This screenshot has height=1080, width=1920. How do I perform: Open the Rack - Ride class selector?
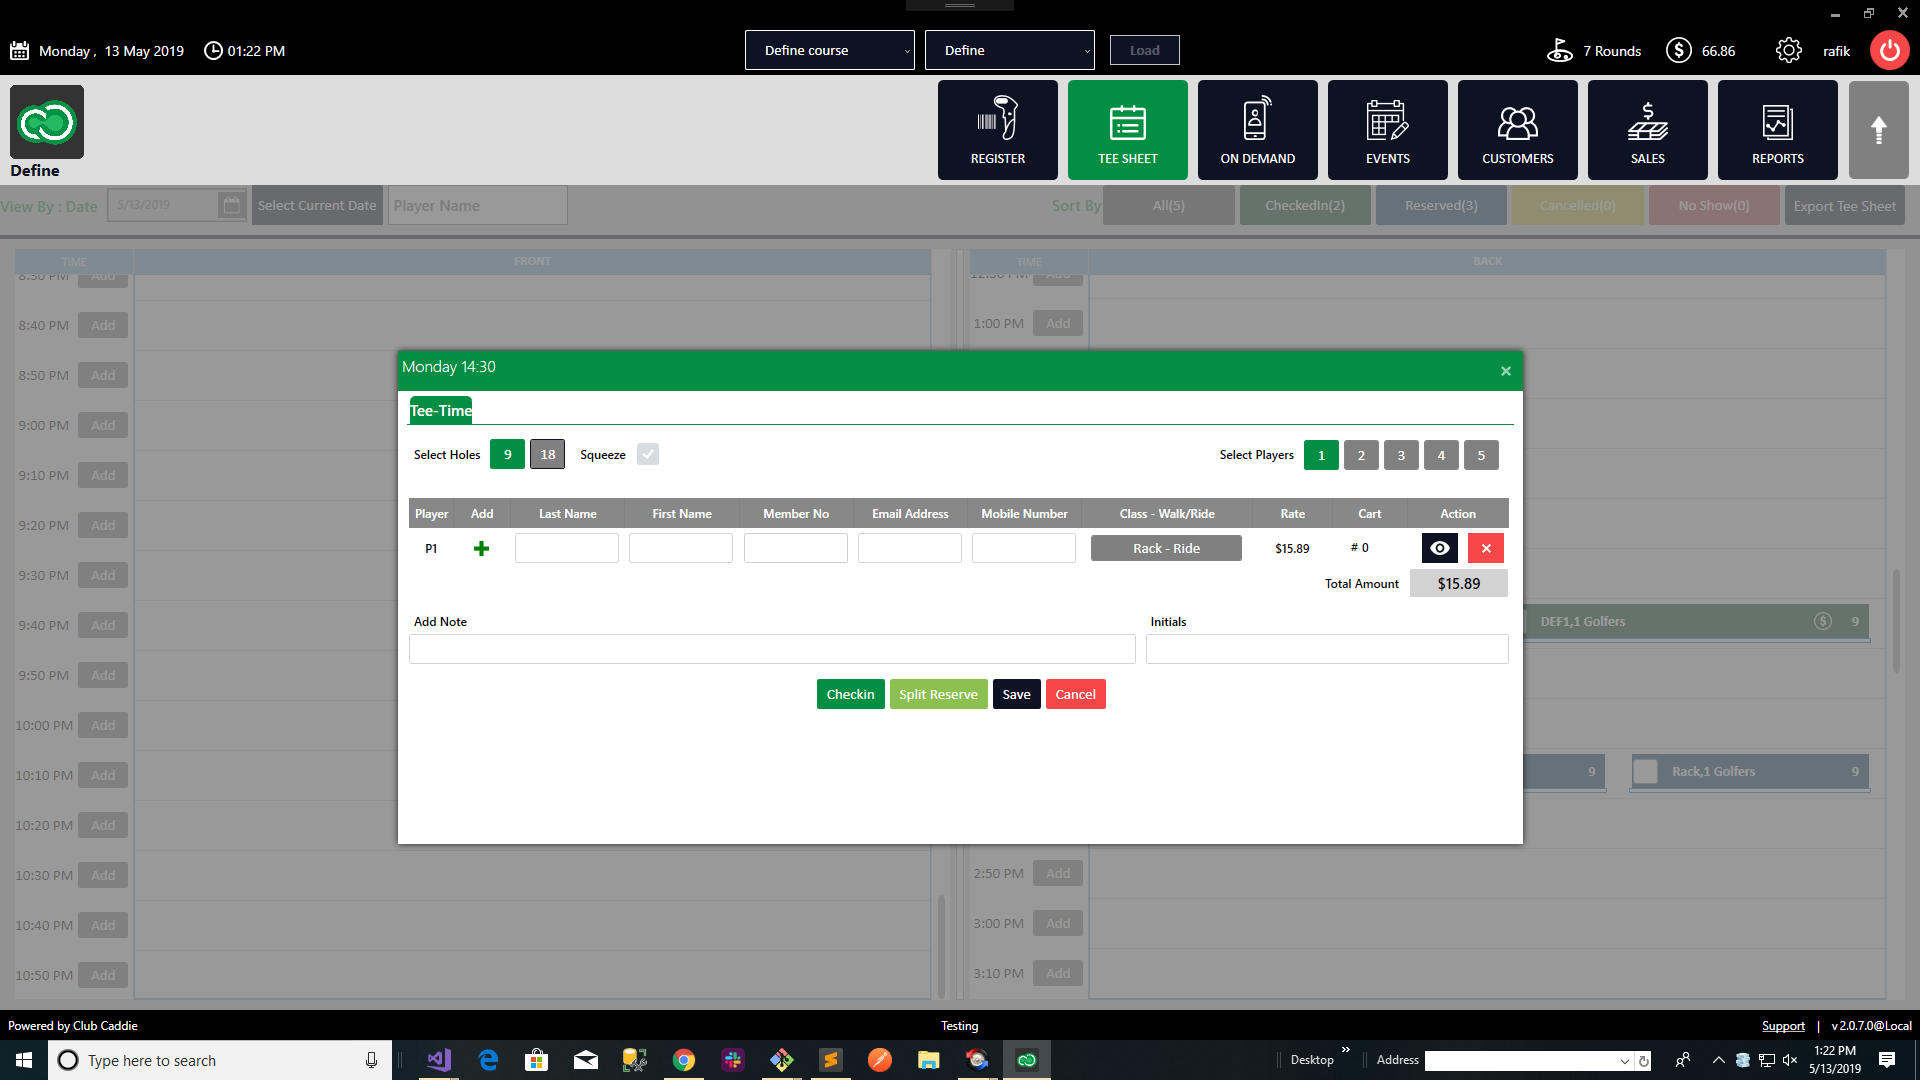pos(1166,548)
